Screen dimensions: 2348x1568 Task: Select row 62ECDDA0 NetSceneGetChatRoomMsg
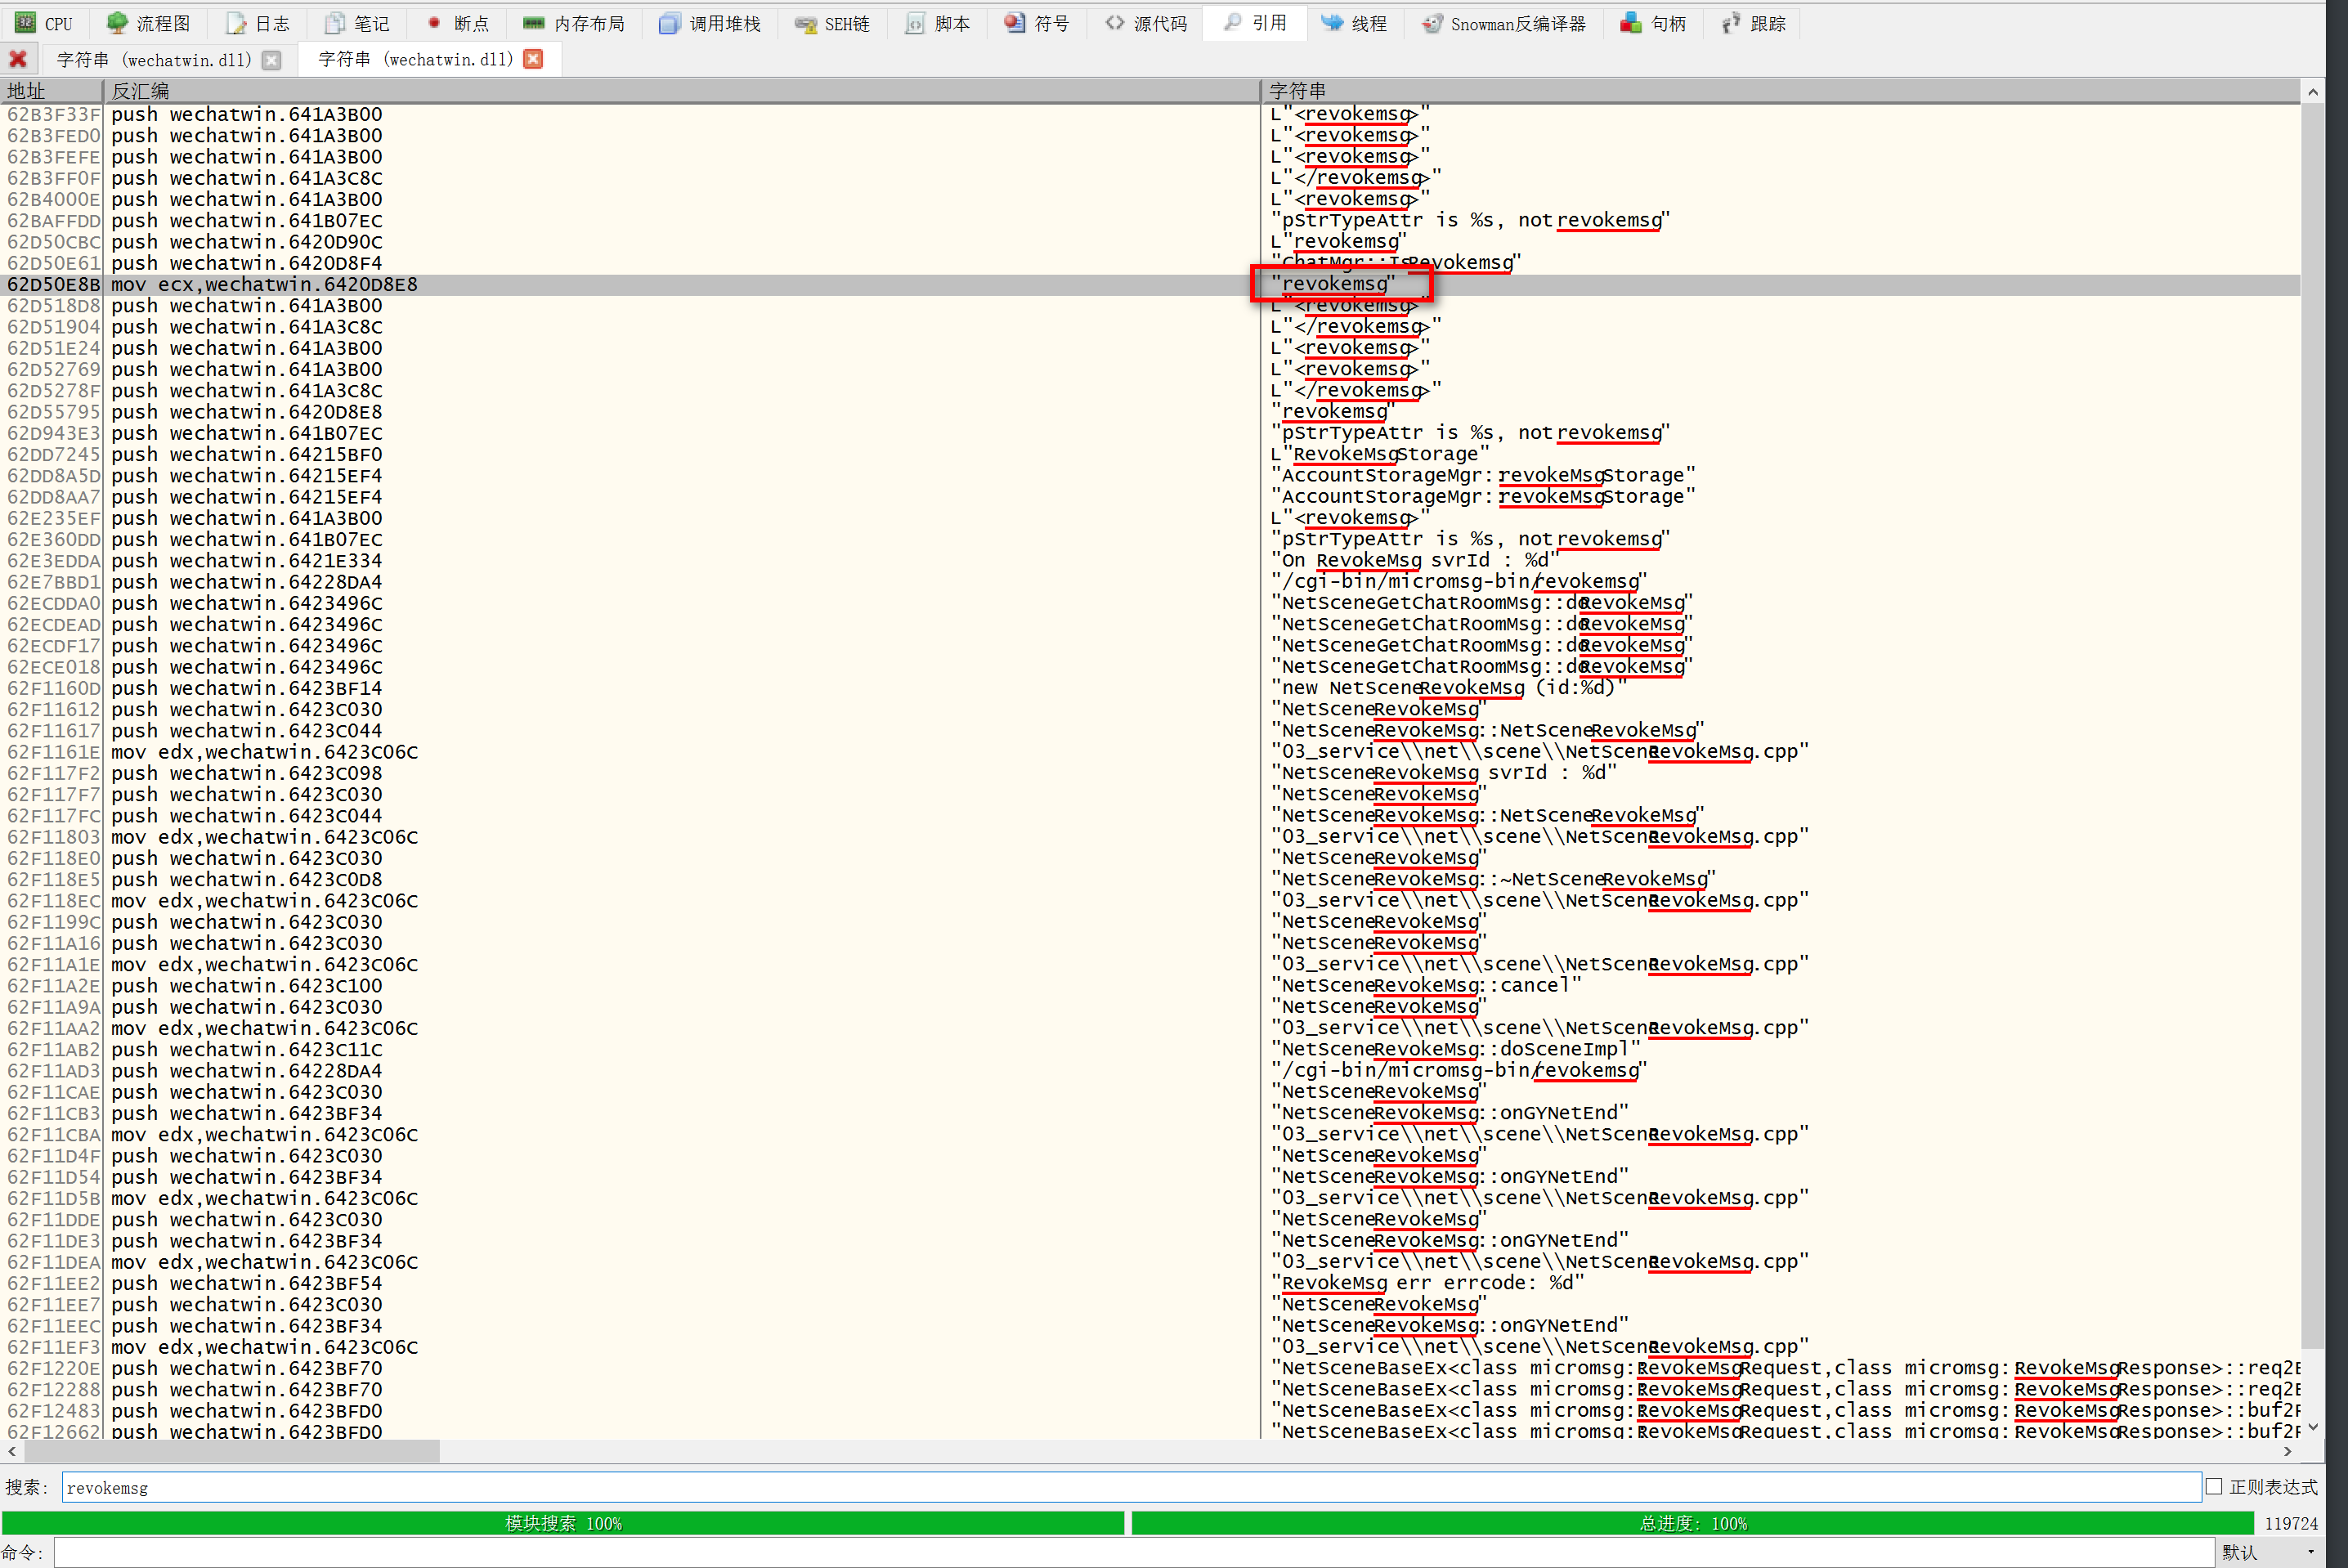[x=1150, y=603]
